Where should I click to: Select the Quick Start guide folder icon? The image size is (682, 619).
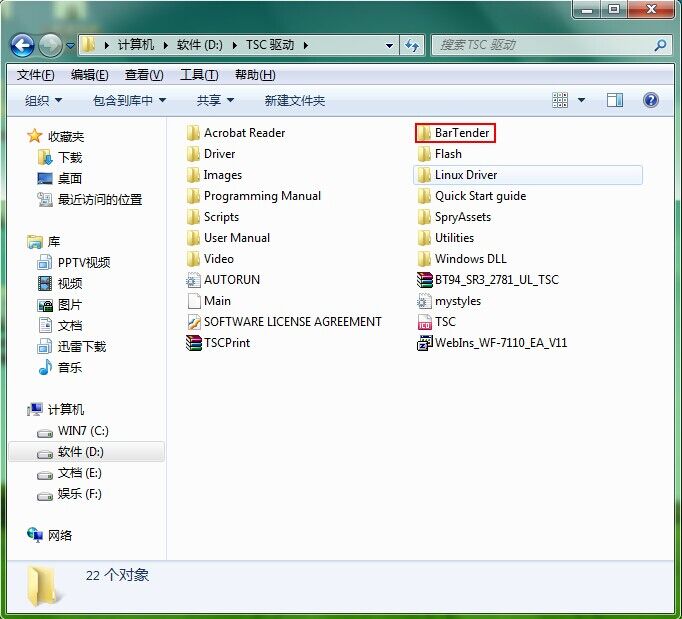424,196
